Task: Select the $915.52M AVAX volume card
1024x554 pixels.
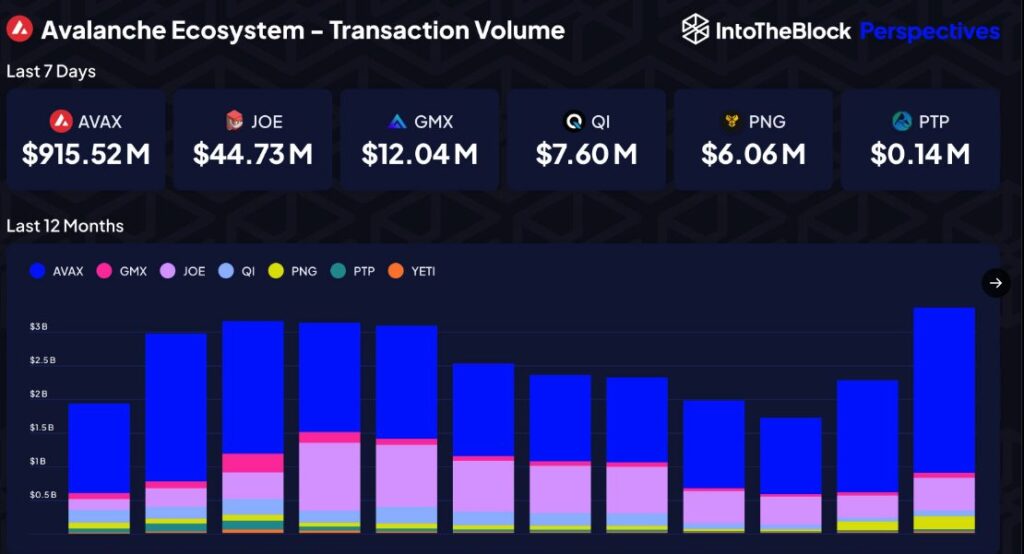Action: coord(86,140)
